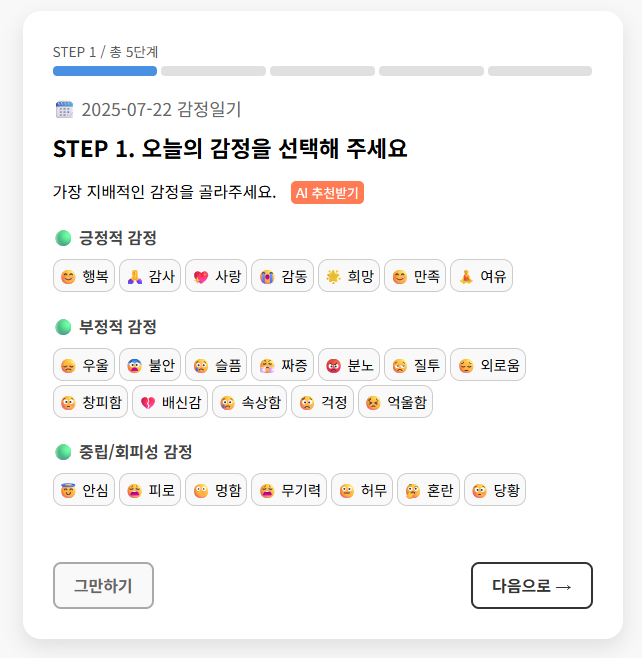Go forward with 다음으로 button
642x658 pixels.
click(x=532, y=586)
